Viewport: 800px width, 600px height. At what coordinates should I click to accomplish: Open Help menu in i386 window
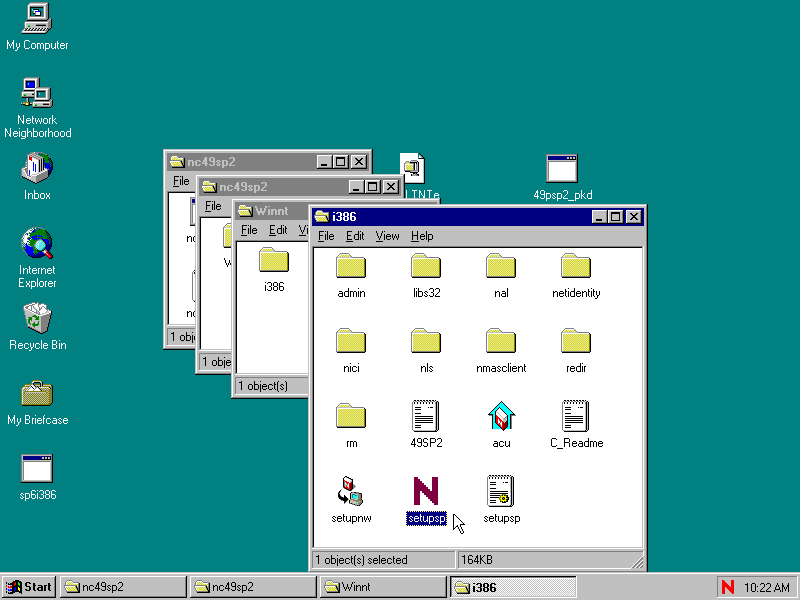tap(422, 236)
